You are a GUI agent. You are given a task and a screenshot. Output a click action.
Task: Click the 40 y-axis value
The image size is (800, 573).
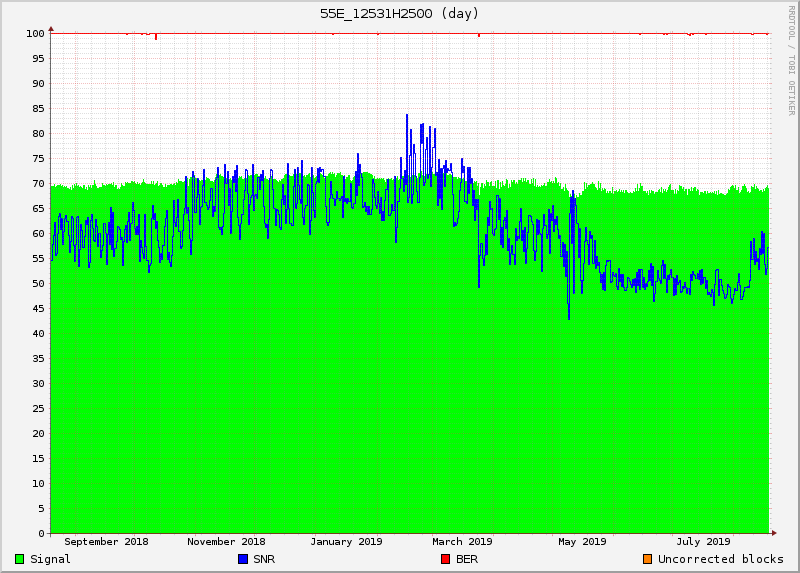coord(38,334)
